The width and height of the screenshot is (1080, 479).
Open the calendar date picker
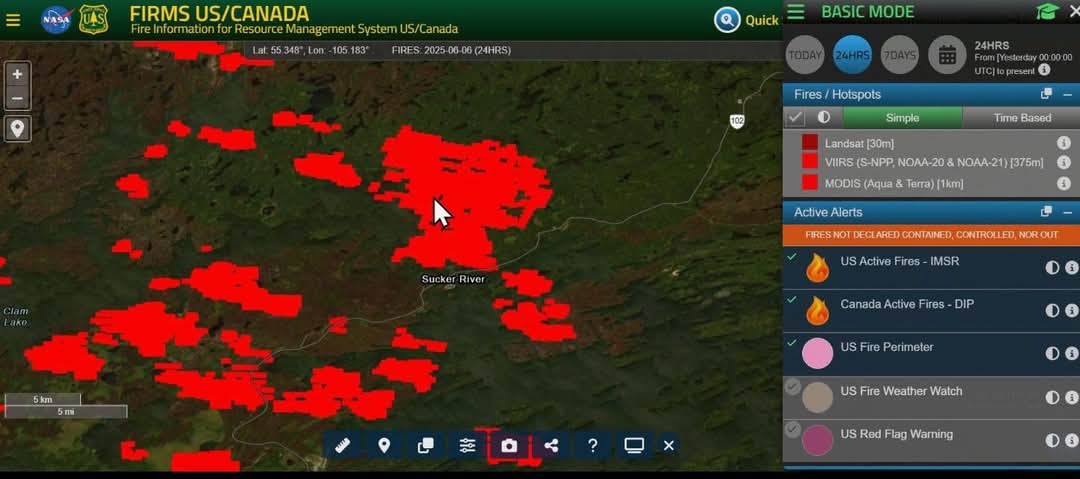(947, 54)
